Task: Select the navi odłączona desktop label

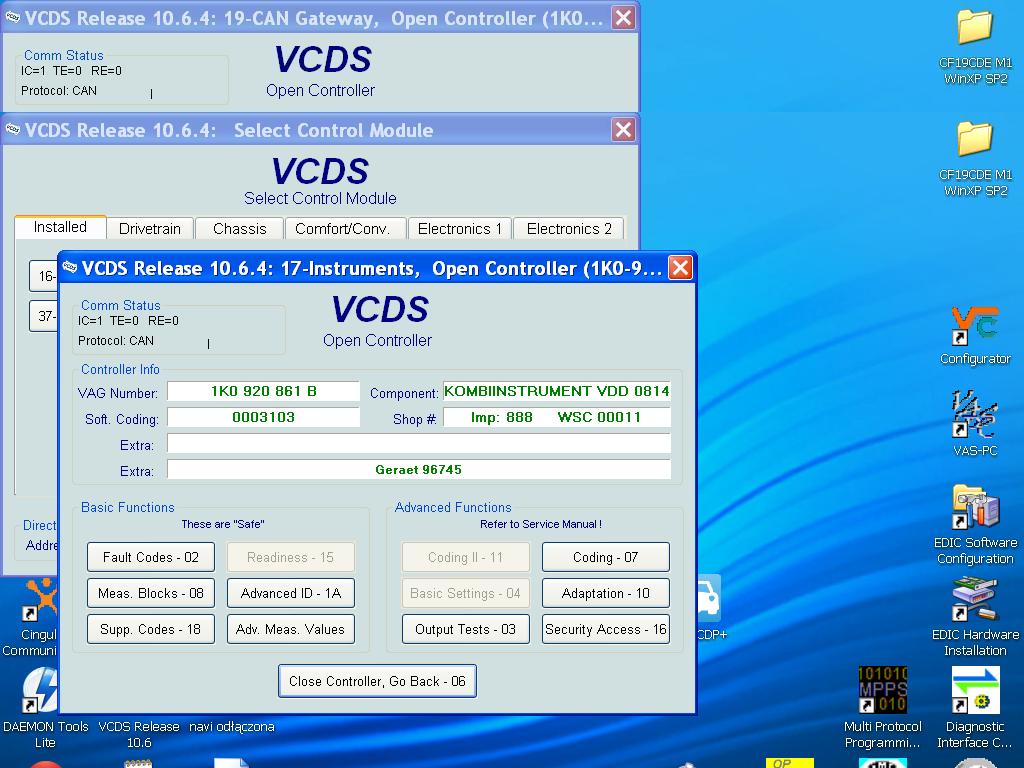Action: 232,727
